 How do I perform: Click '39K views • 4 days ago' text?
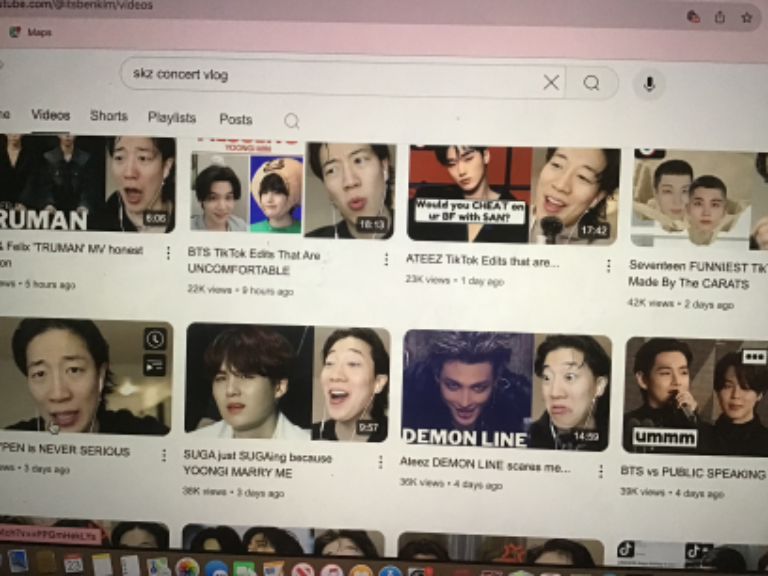tap(672, 493)
